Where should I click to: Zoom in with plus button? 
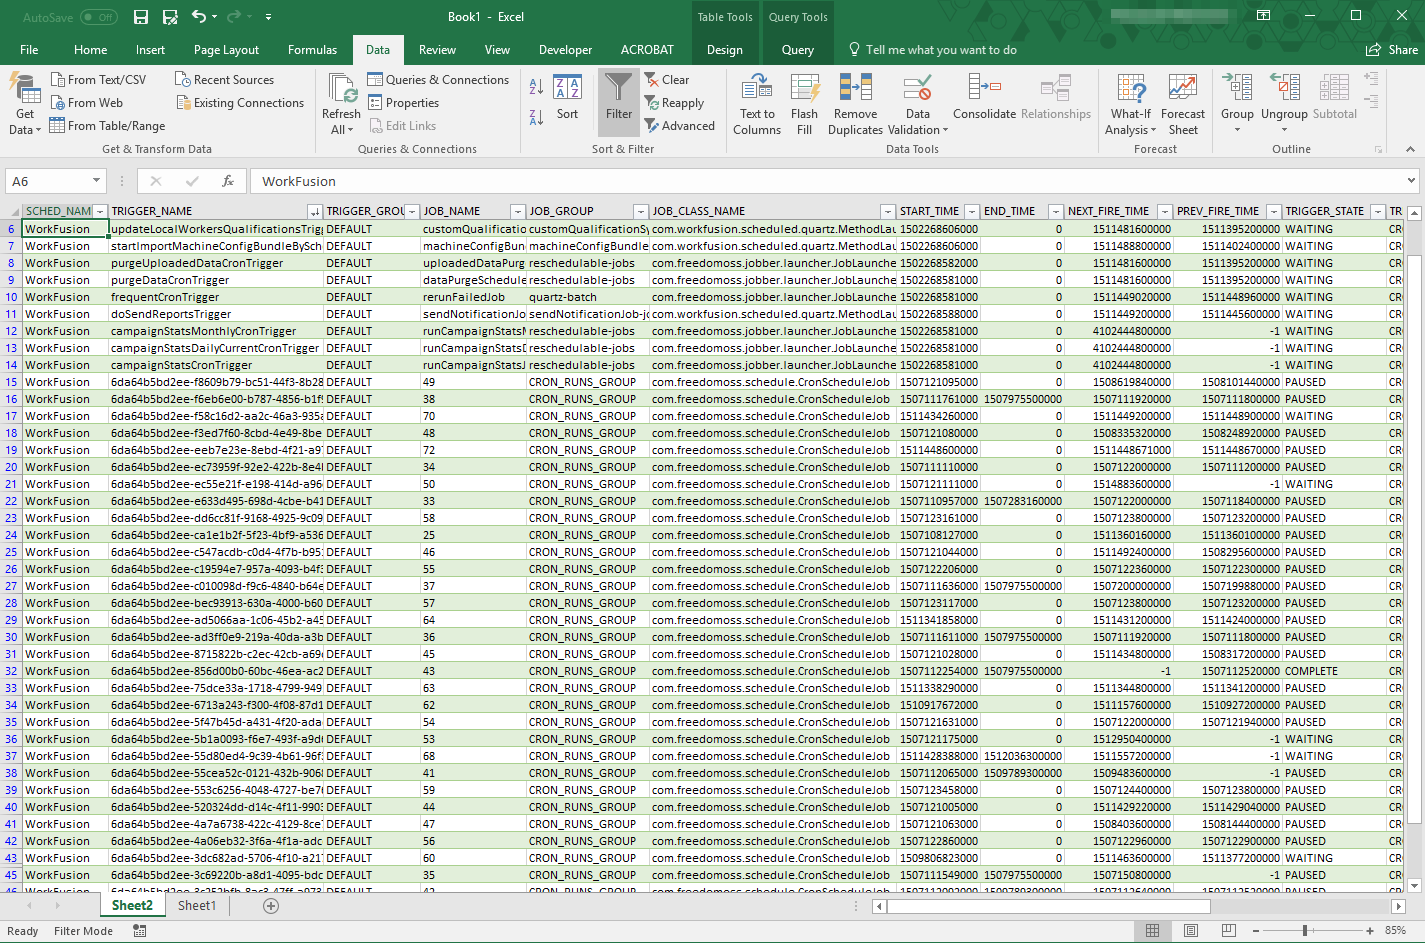[x=1370, y=931]
